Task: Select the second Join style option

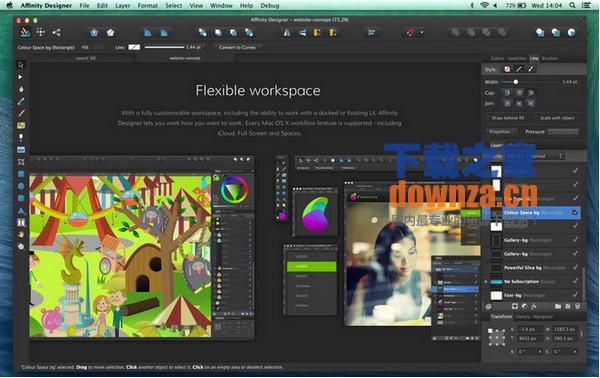Action: 519,104
